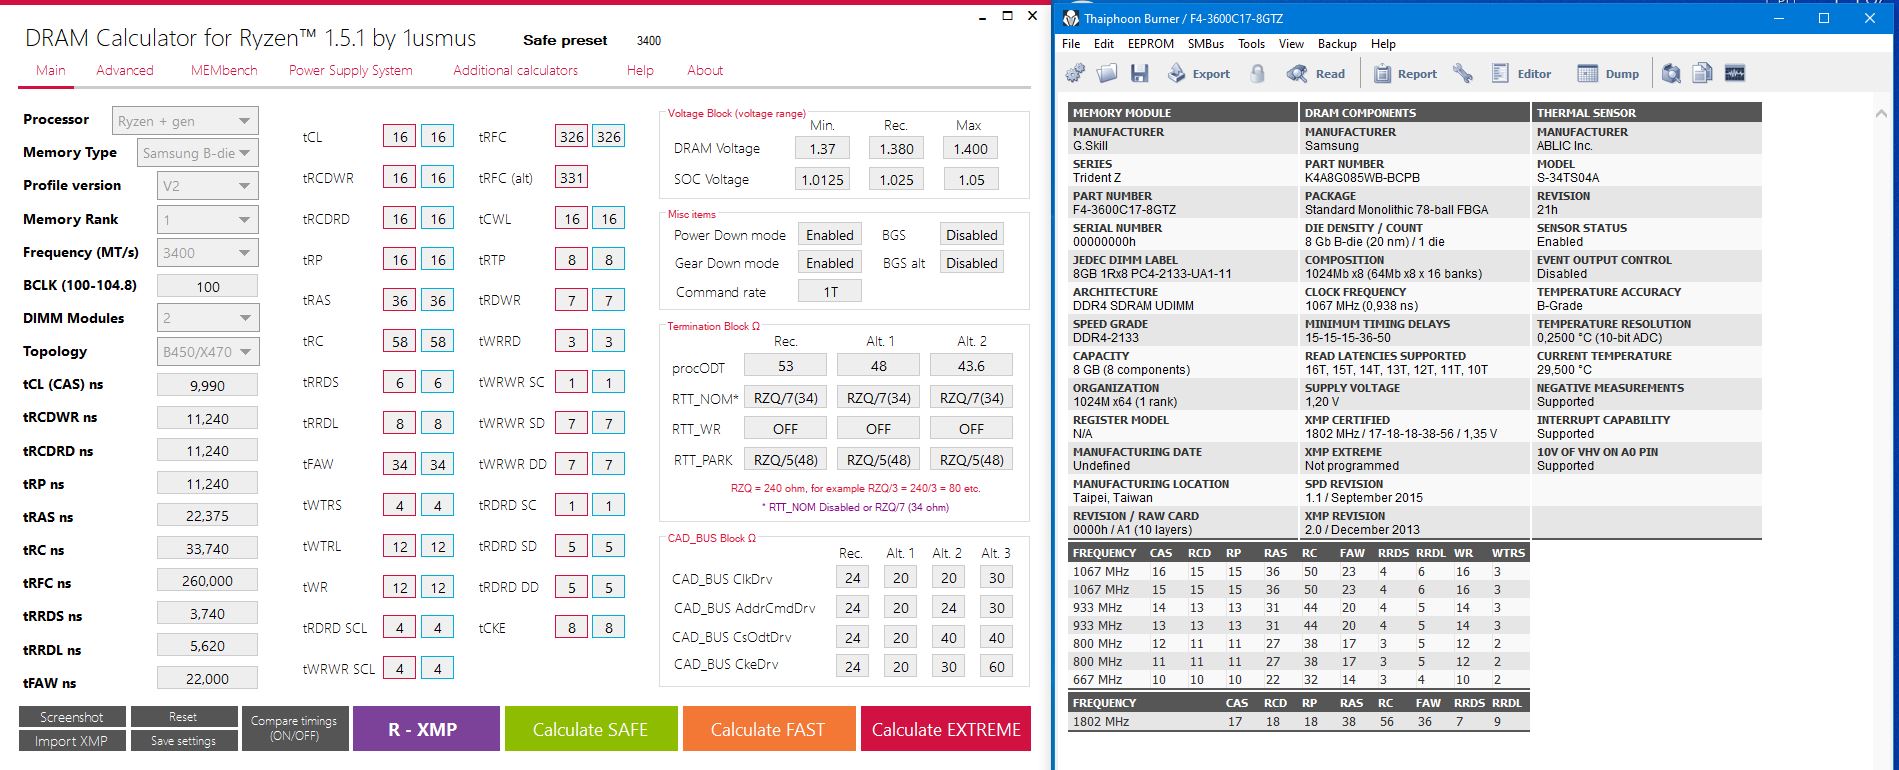Viewport: 1899px width, 770px height.
Task: Click the tRFC (alt) value box 331
Action: point(571,178)
